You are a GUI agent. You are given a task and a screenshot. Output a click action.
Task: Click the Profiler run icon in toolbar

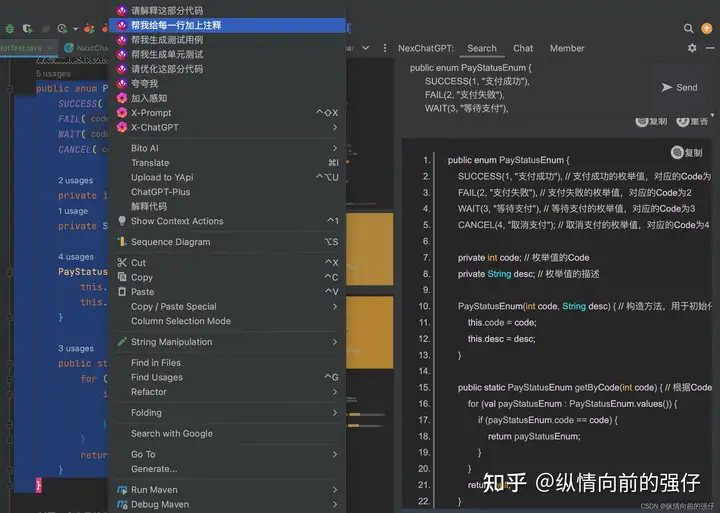pos(62,29)
